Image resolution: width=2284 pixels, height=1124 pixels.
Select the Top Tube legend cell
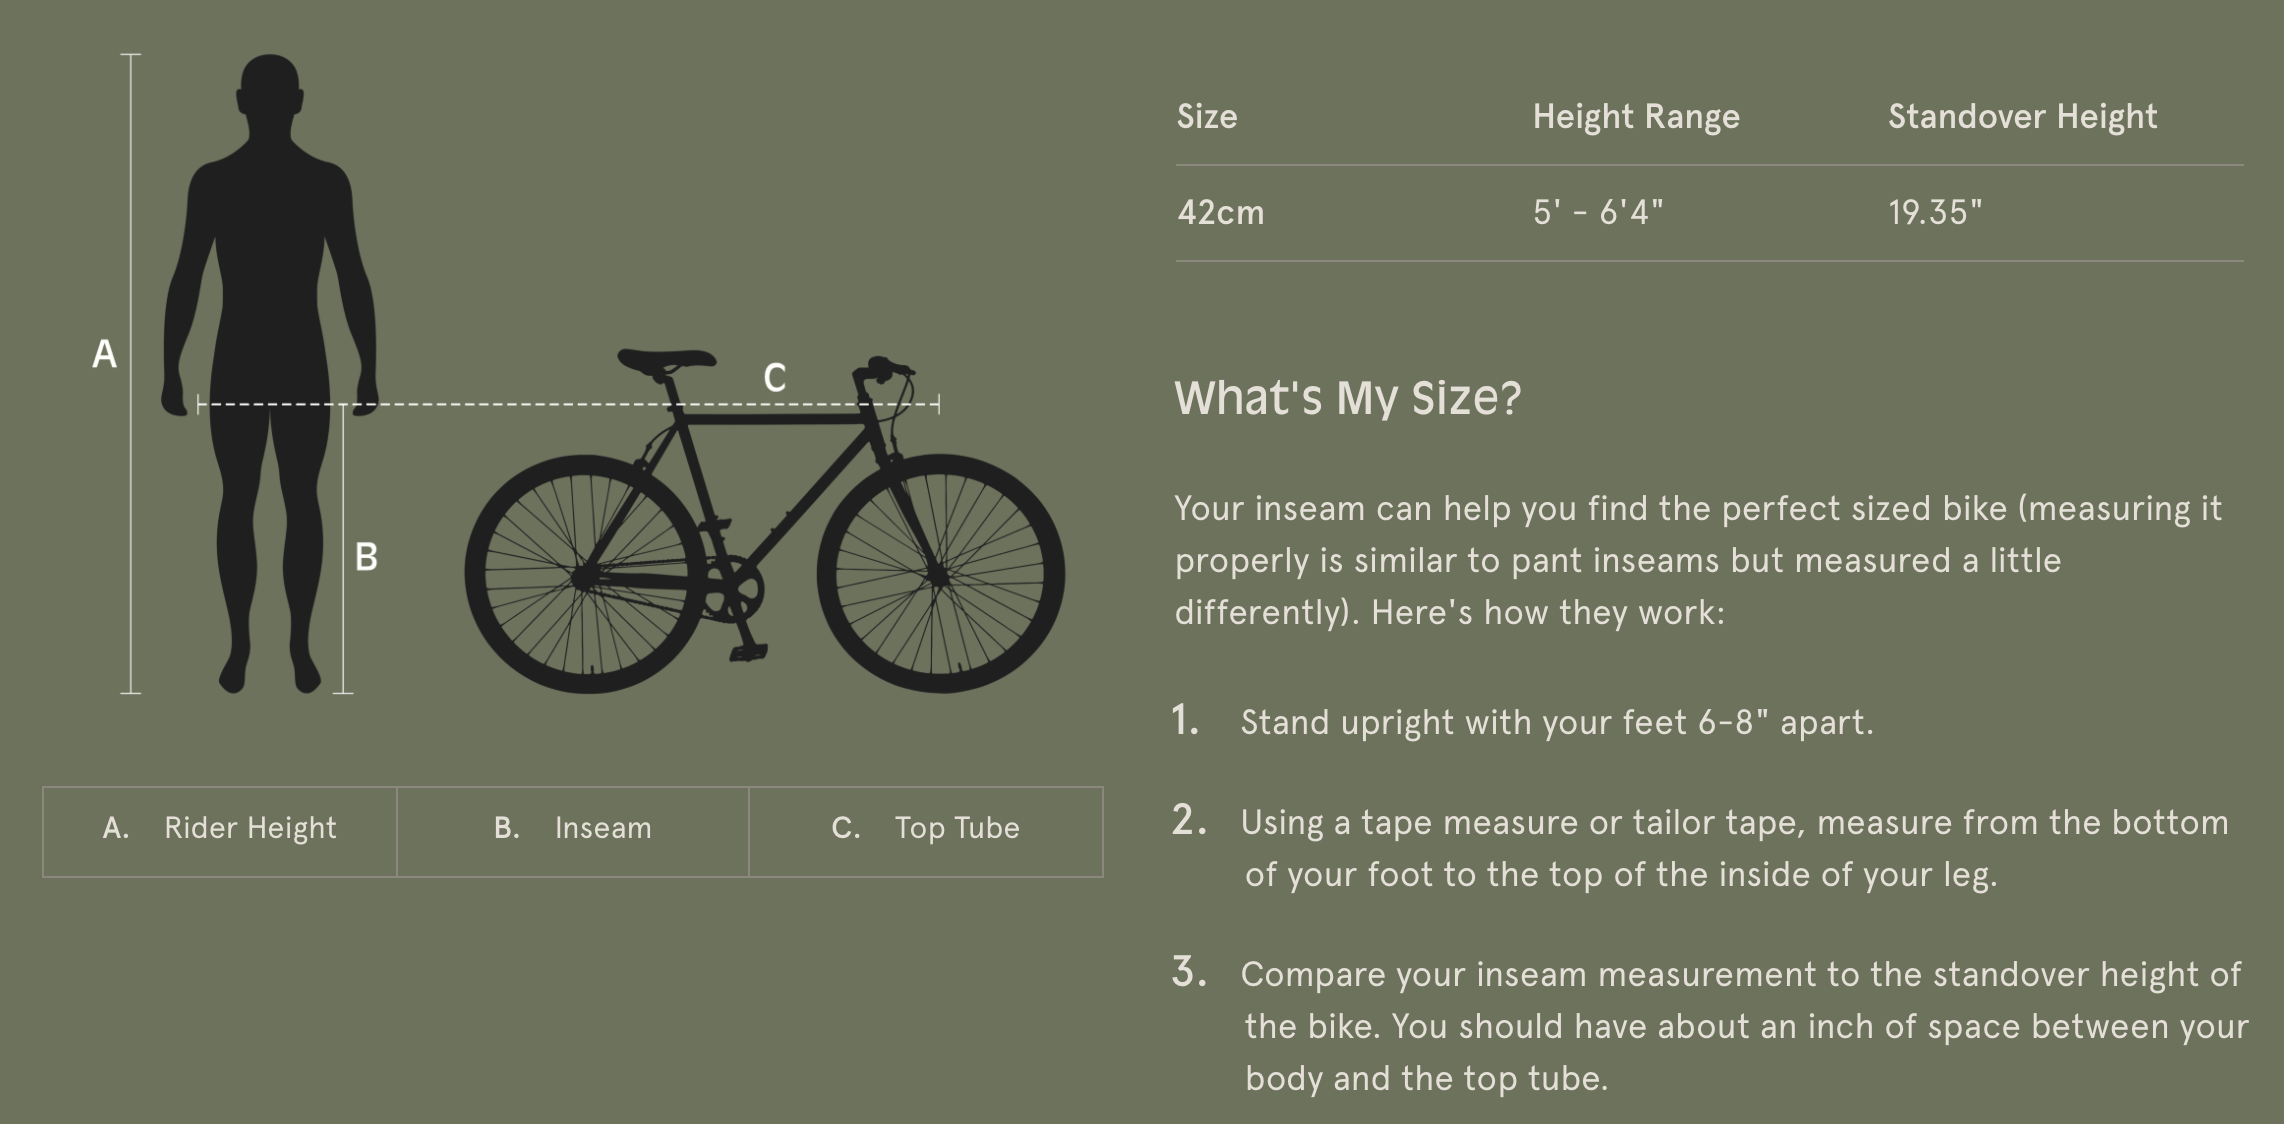point(926,830)
